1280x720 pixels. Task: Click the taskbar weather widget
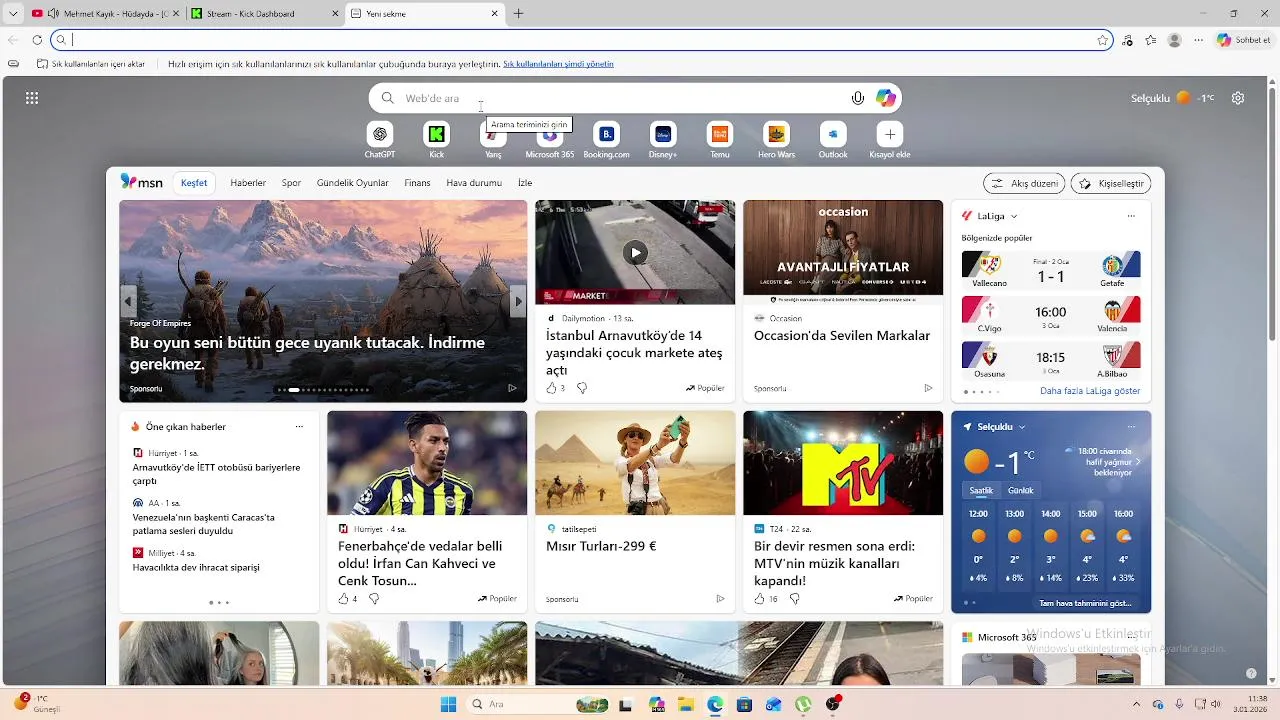tap(37, 703)
